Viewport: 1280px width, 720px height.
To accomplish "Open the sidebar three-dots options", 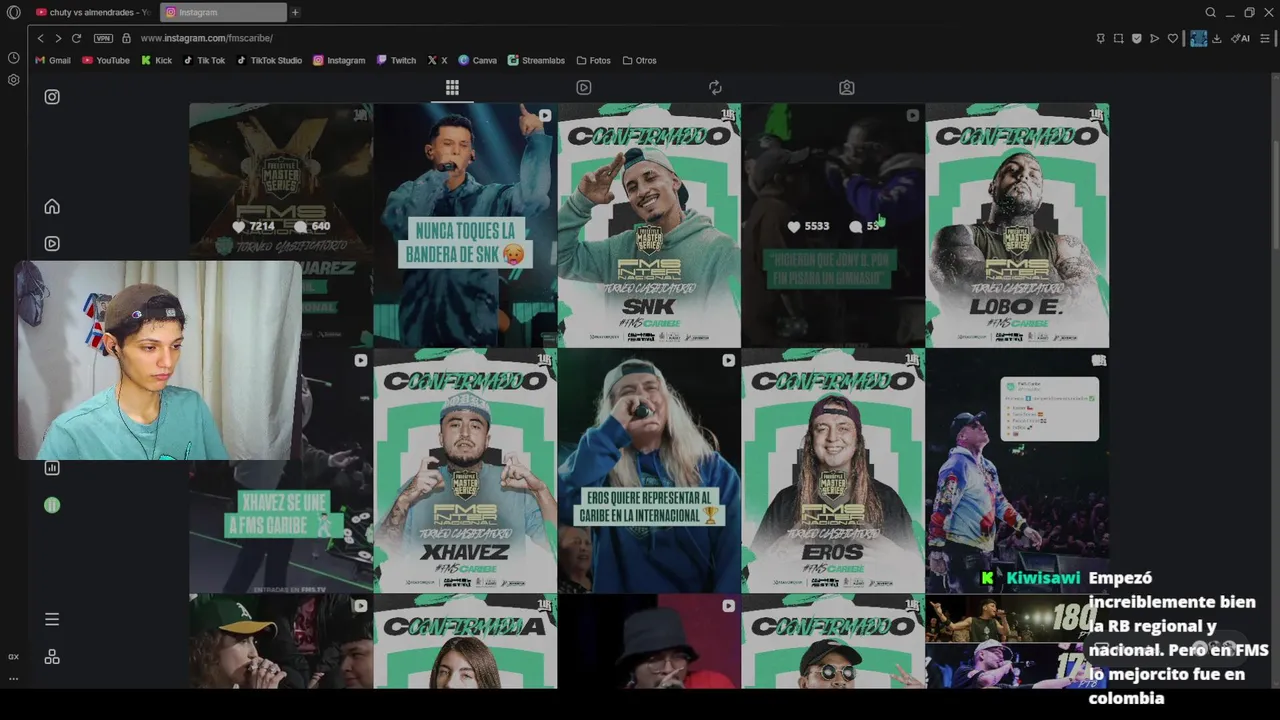I will click(13, 678).
